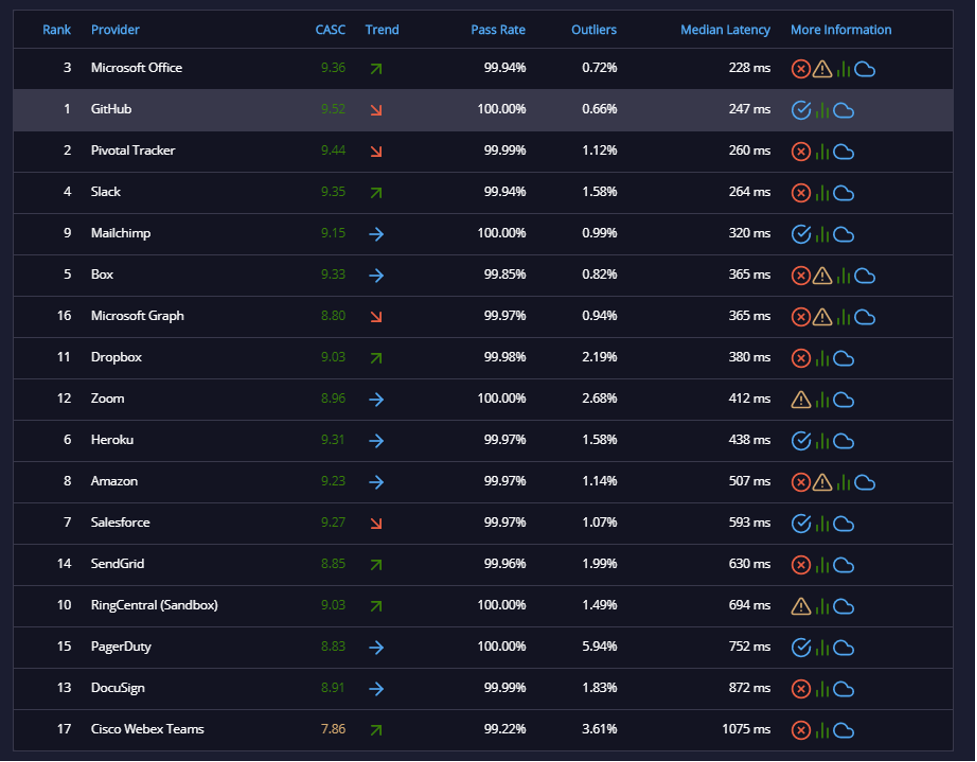This screenshot has height=762, width=977.
Task: Select the Heroku provider name
Action: click(x=112, y=440)
